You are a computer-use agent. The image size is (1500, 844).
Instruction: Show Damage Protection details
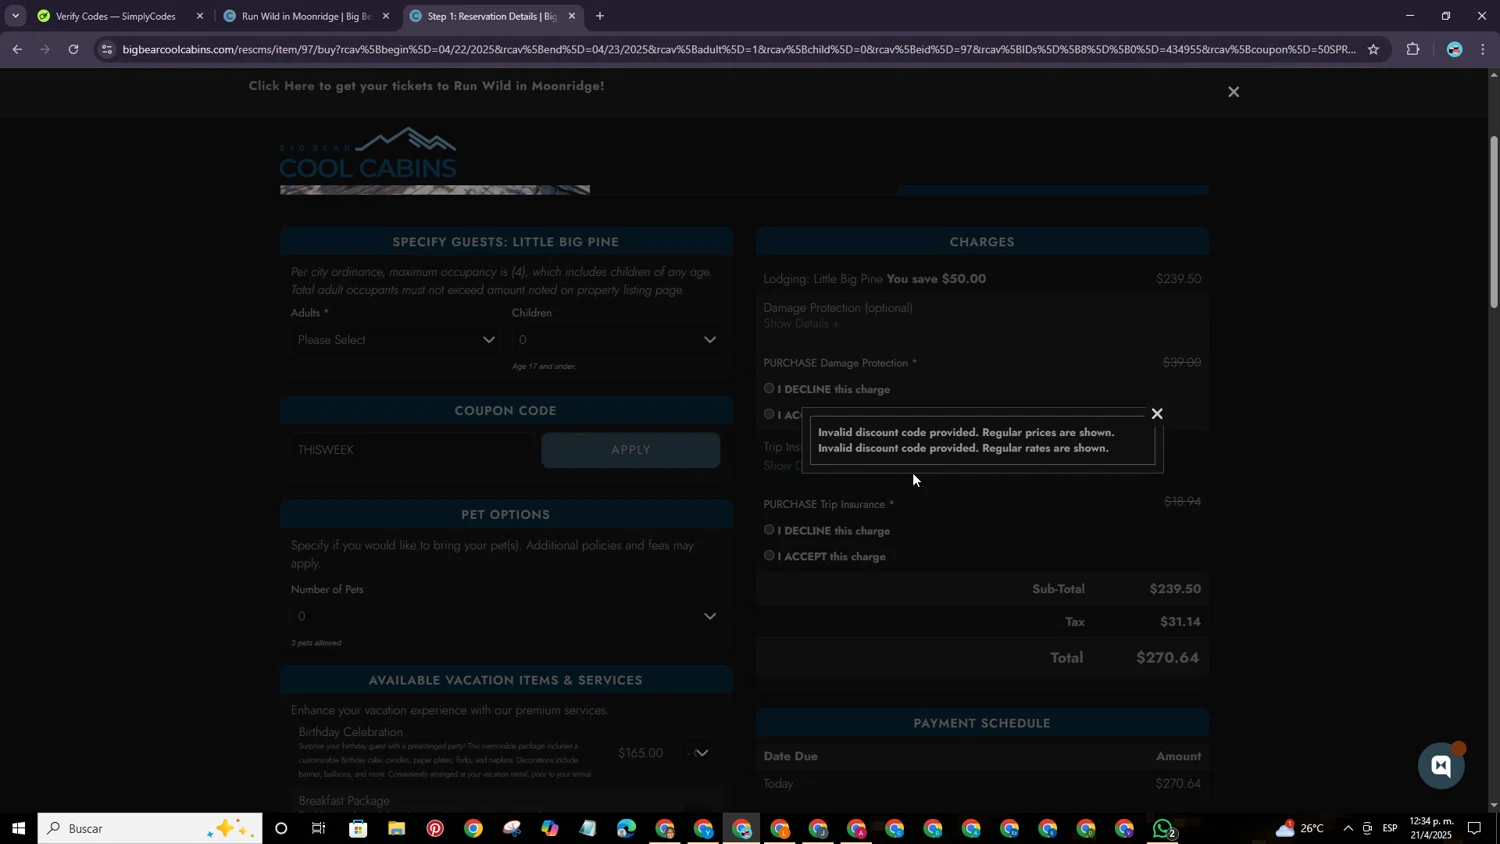click(801, 324)
